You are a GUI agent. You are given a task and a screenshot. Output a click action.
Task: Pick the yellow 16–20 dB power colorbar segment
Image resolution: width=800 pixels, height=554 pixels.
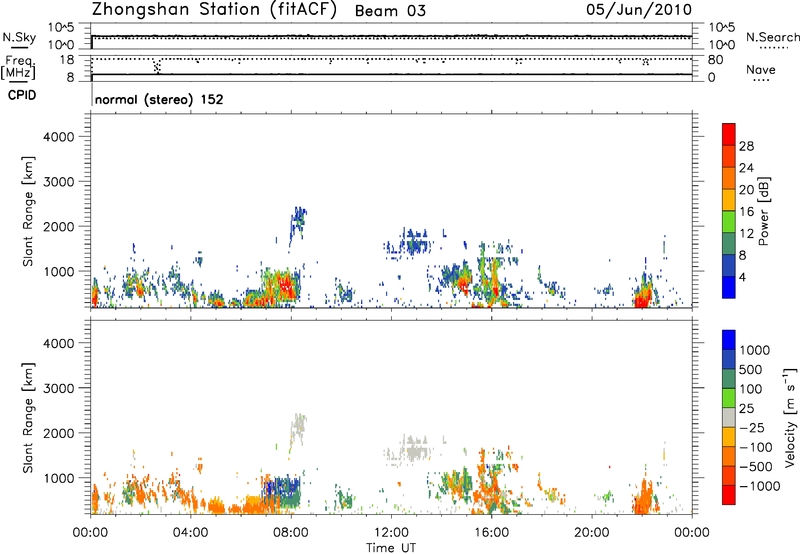point(729,199)
